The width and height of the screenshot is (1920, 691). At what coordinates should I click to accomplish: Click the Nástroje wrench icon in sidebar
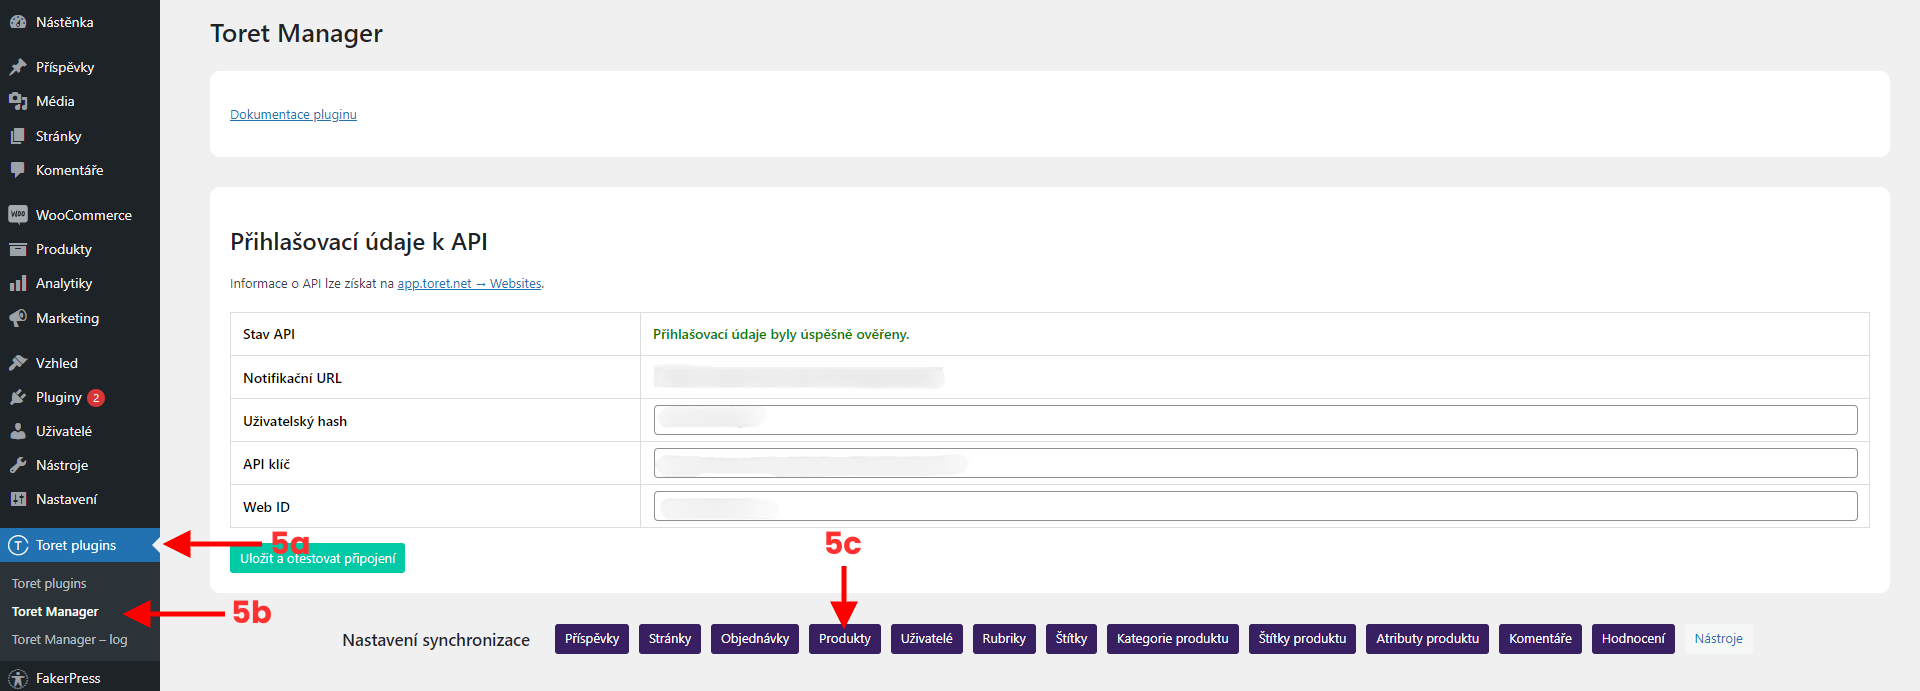pyautogui.click(x=18, y=465)
